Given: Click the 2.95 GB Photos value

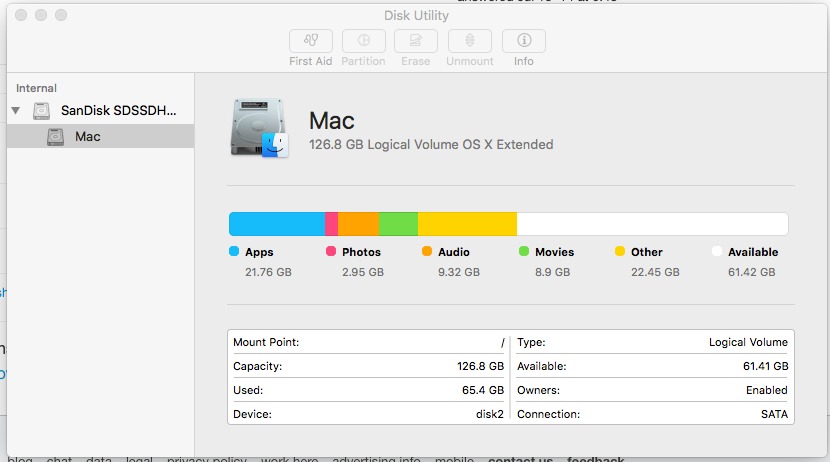Looking at the screenshot, I should click(x=363, y=272).
